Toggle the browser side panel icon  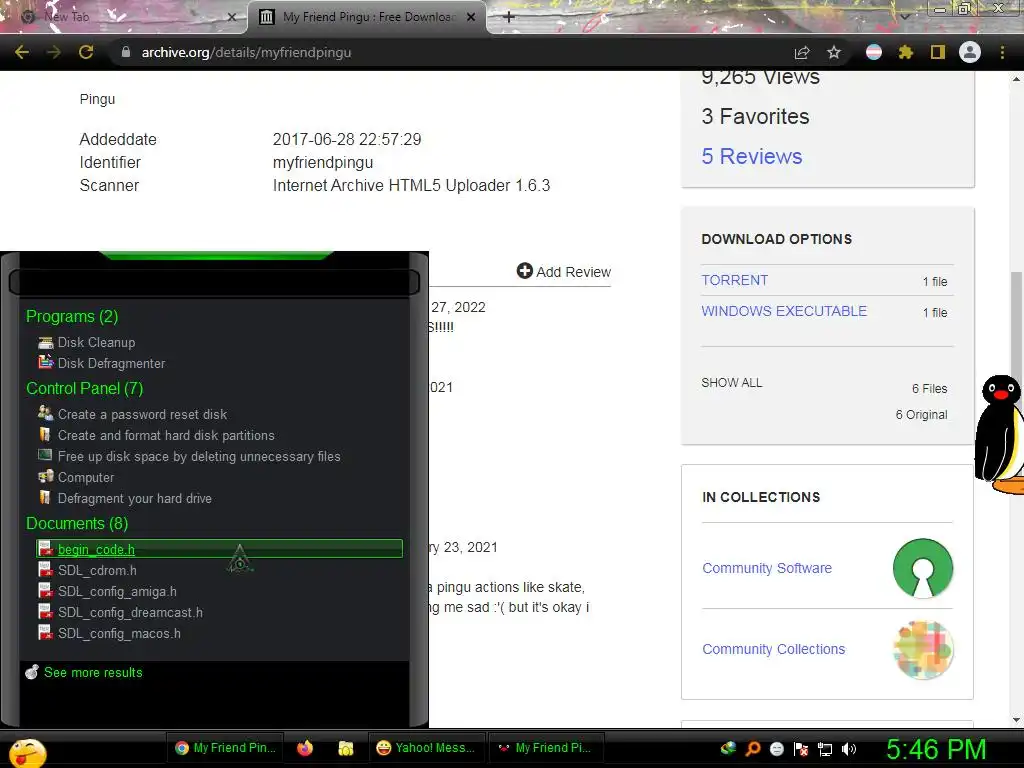coord(938,52)
